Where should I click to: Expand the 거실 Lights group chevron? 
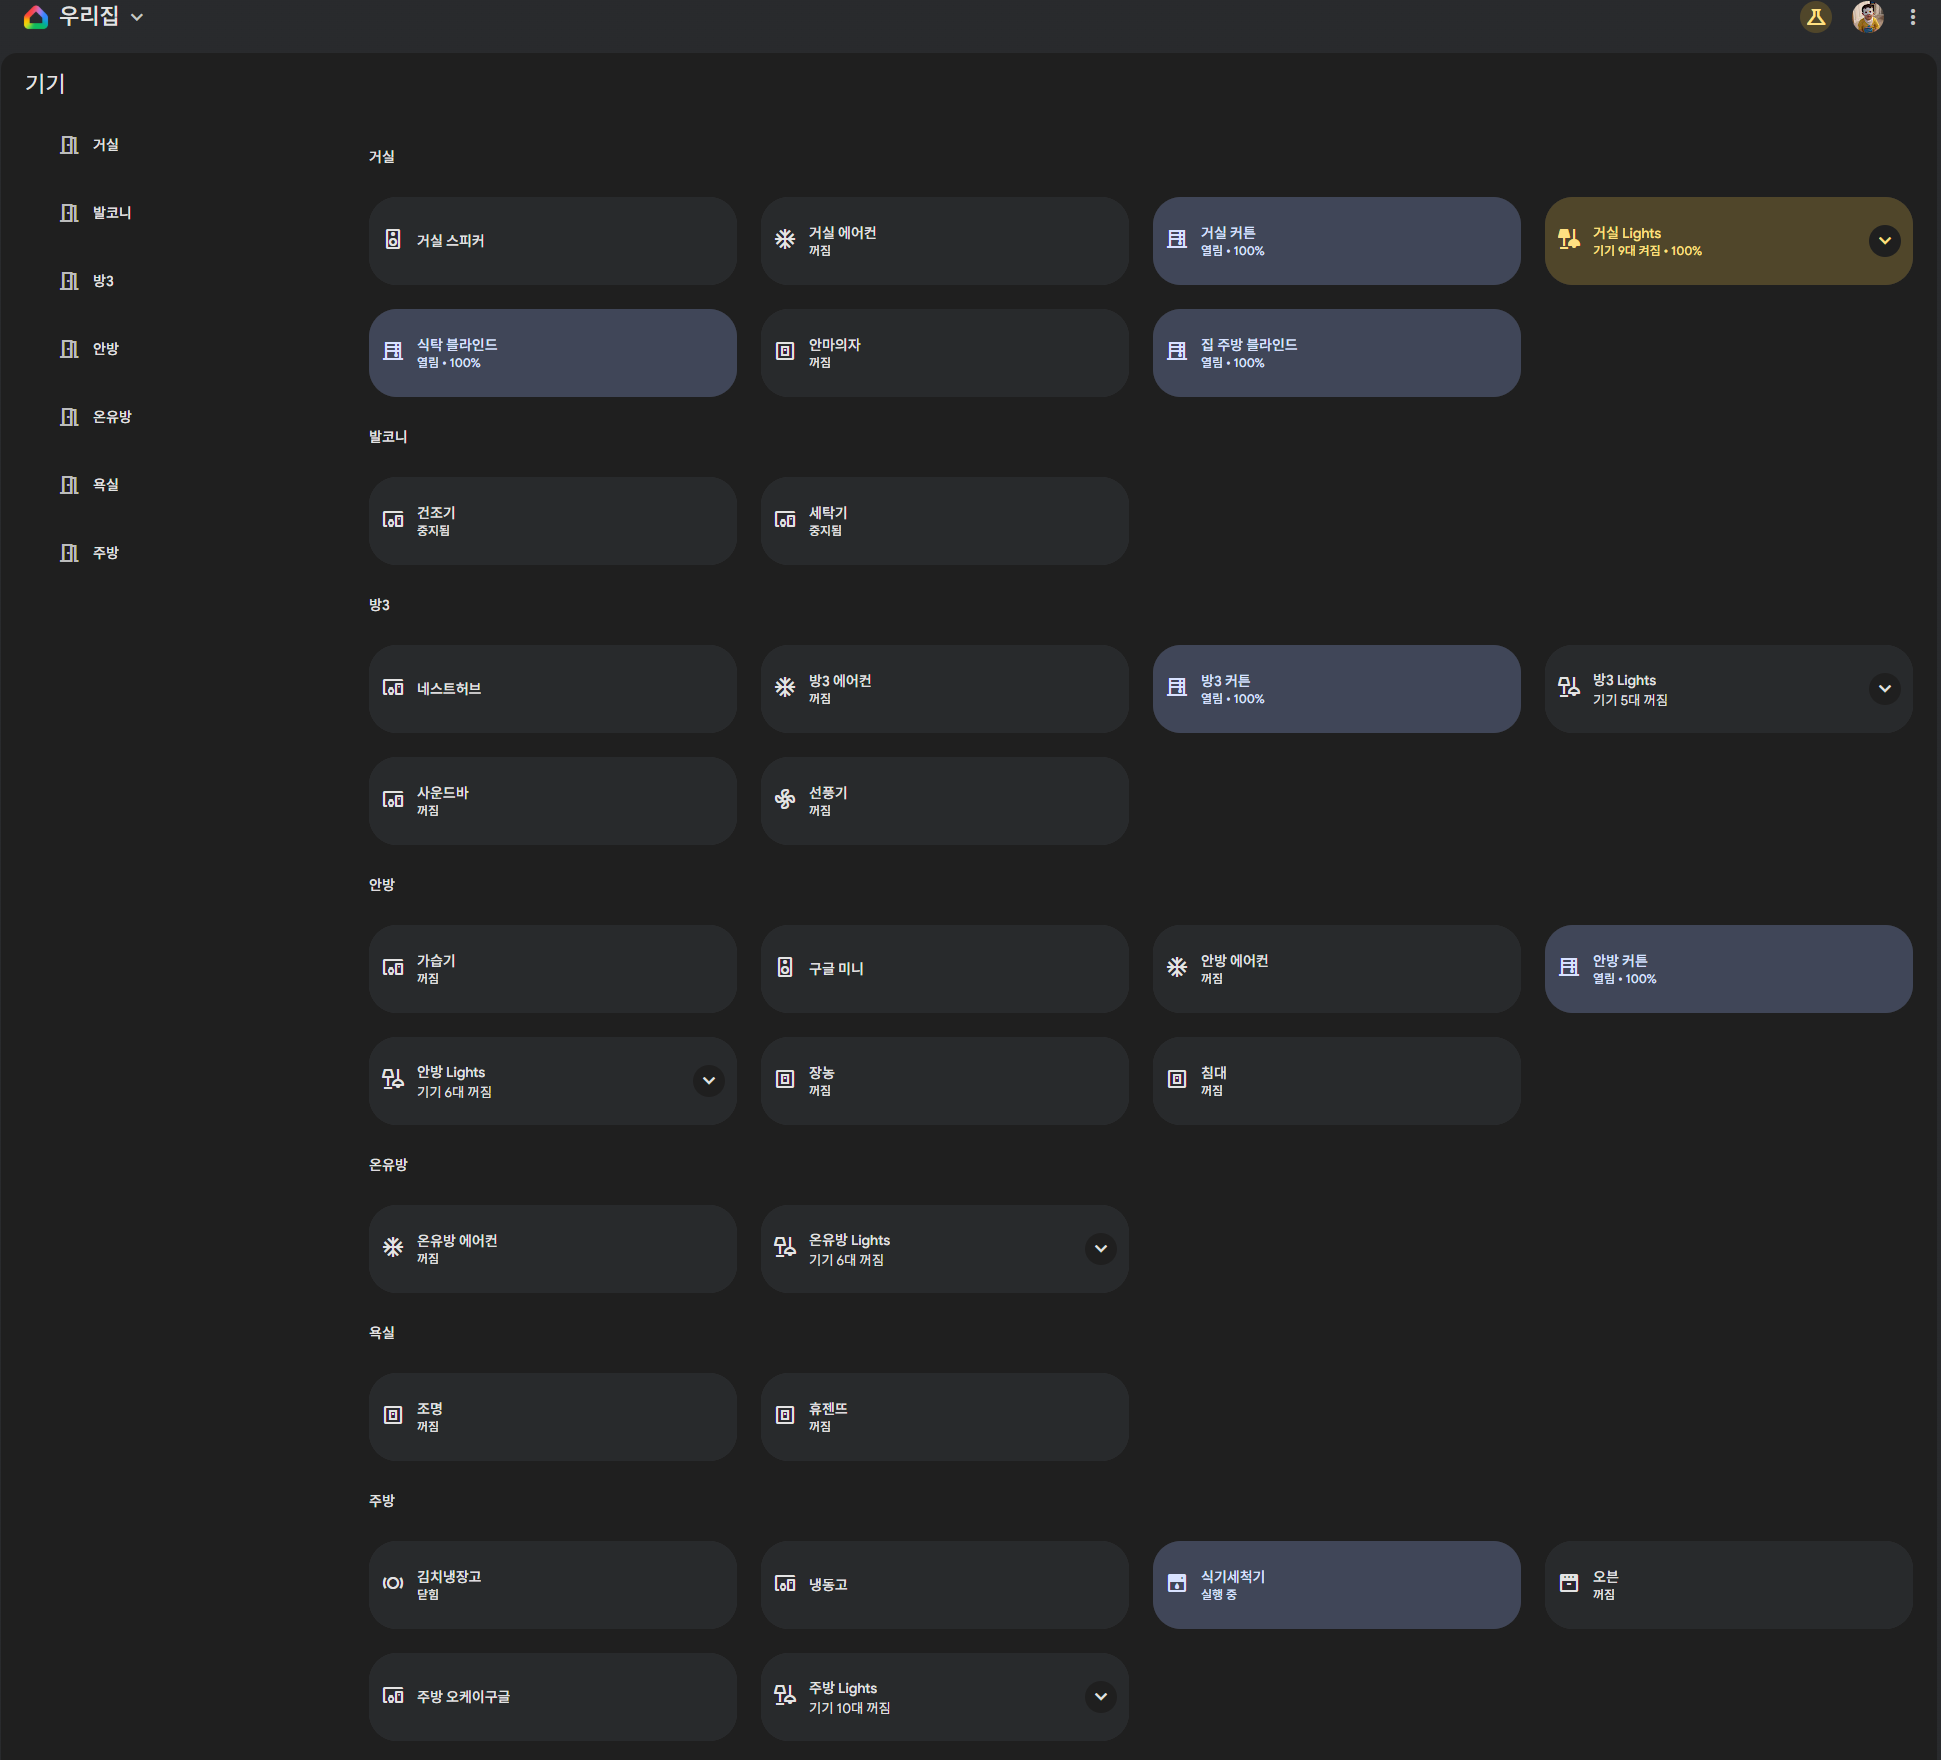(1884, 241)
